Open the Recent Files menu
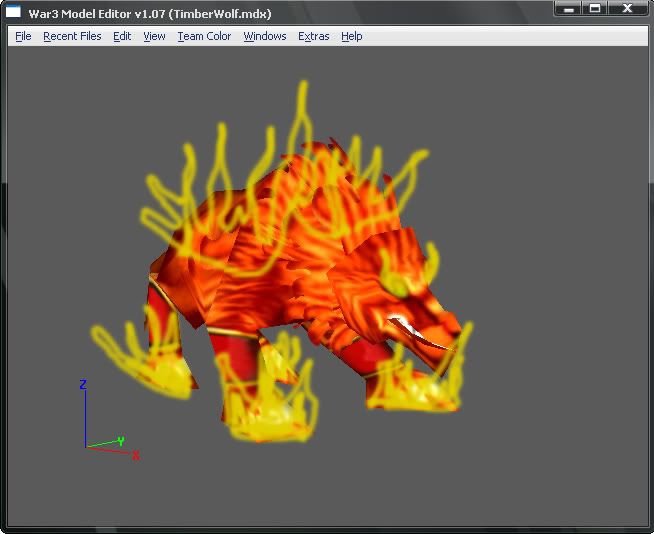This screenshot has width=654, height=534. coord(72,36)
